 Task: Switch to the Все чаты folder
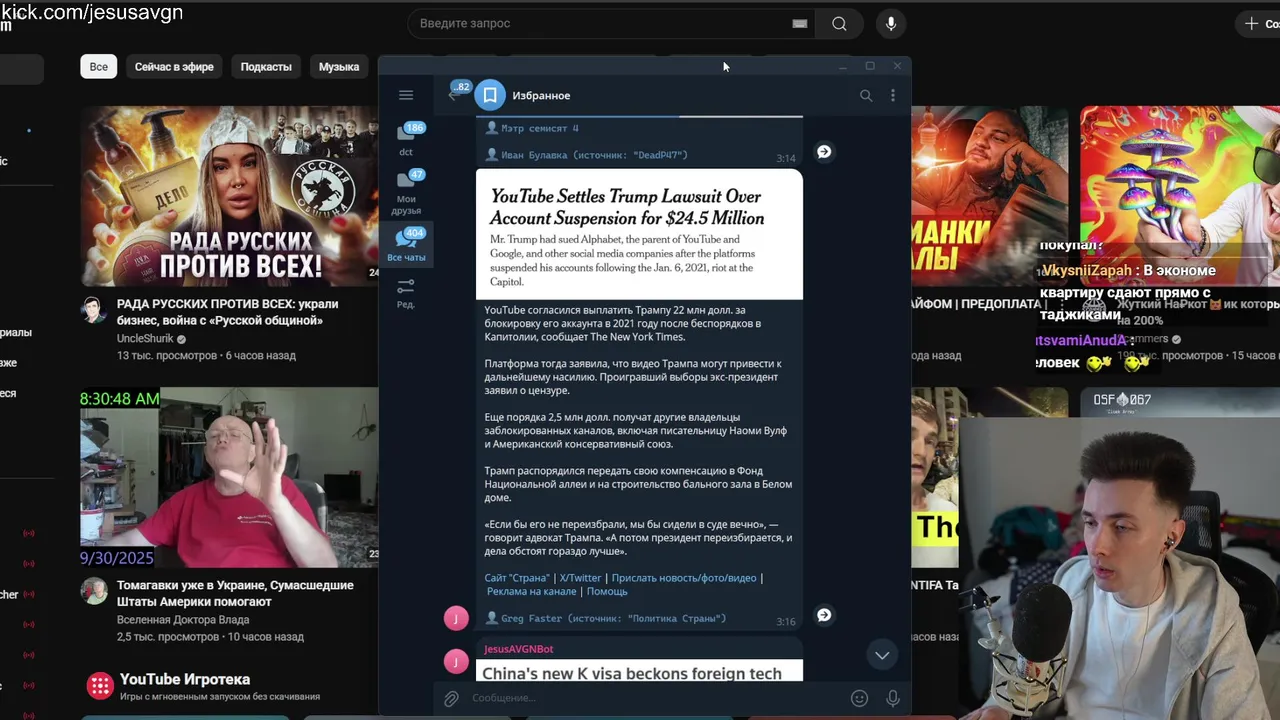point(406,245)
